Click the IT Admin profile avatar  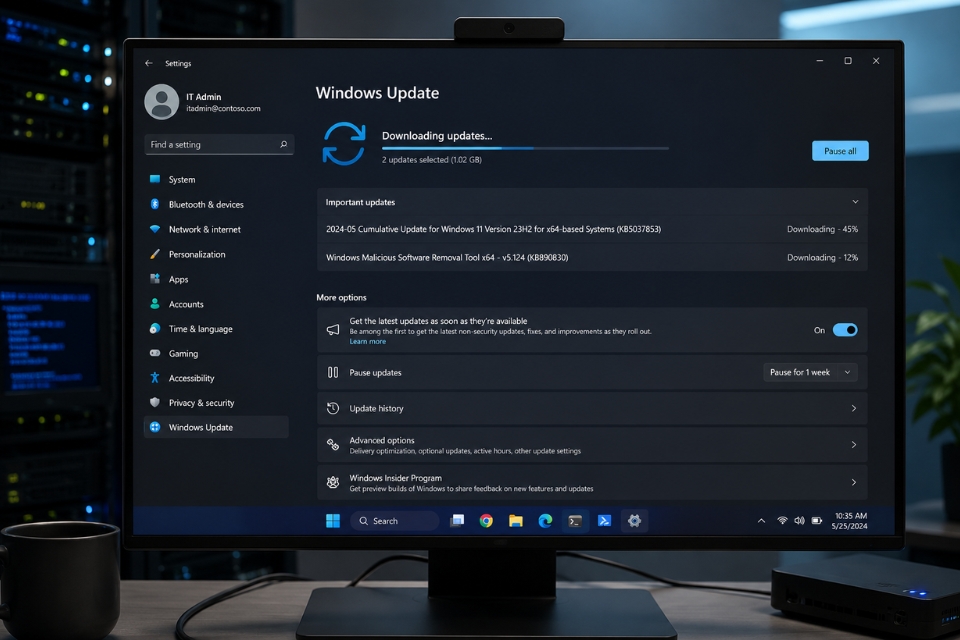[162, 102]
